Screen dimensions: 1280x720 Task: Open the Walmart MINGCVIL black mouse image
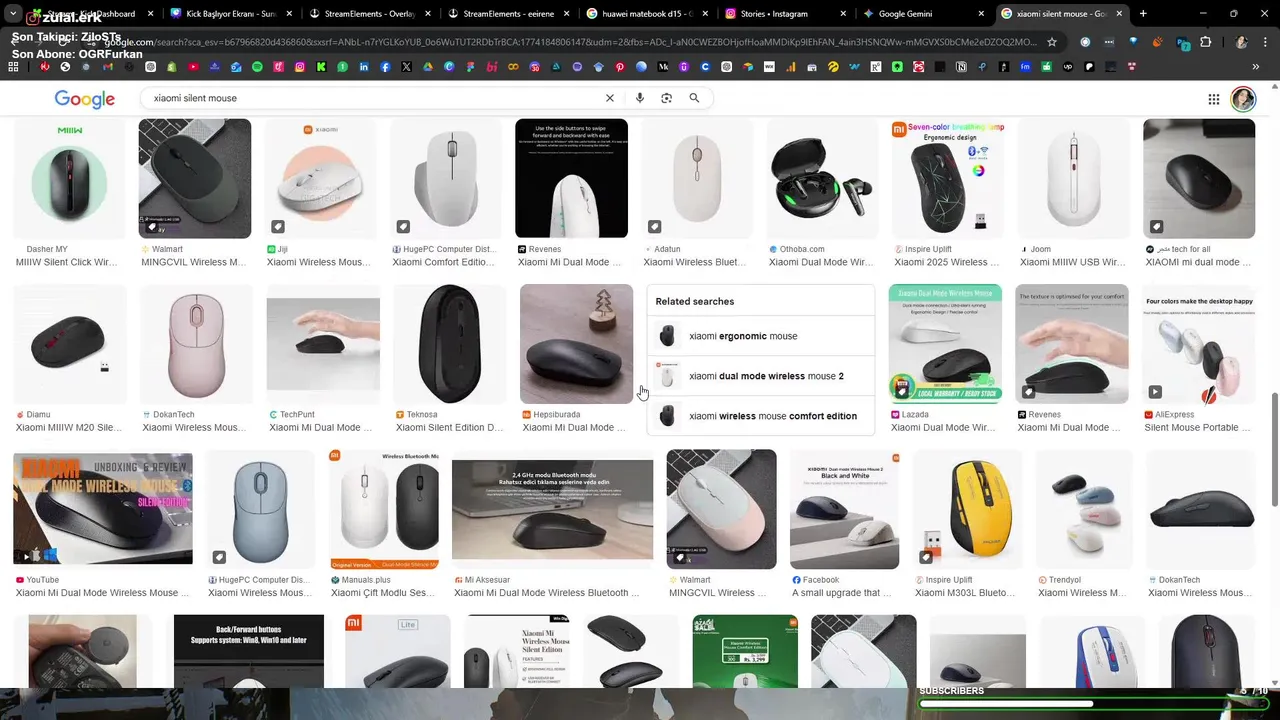pyautogui.click(x=195, y=179)
